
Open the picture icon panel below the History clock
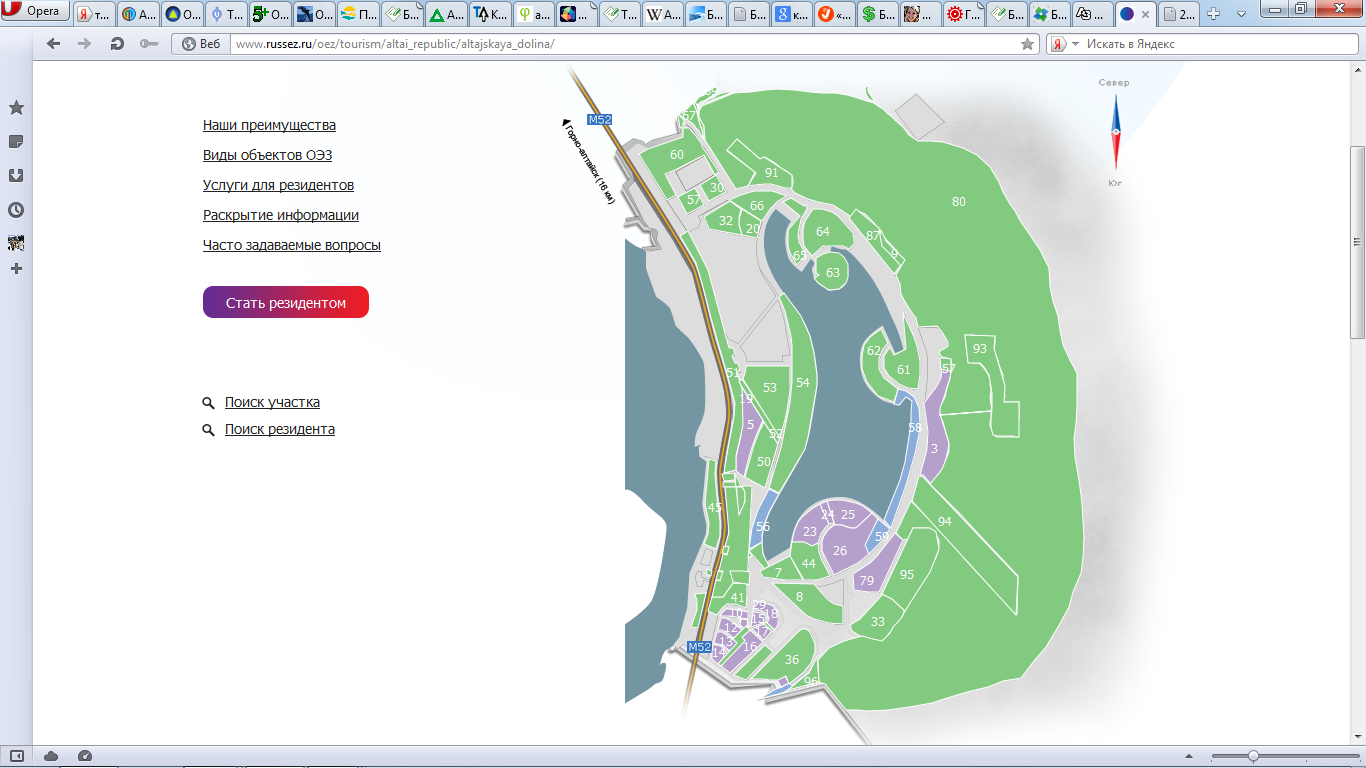(16, 242)
